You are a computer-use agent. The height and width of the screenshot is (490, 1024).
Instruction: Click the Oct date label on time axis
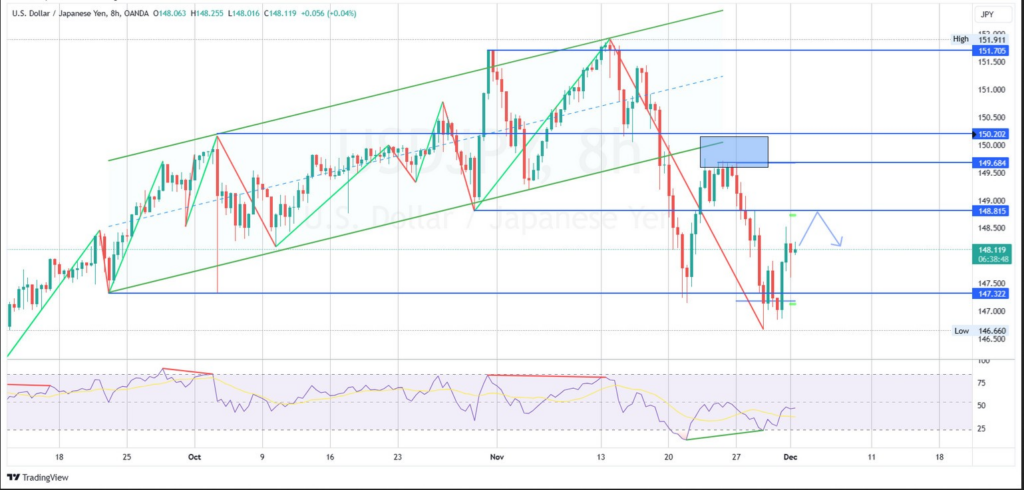pyautogui.click(x=195, y=455)
